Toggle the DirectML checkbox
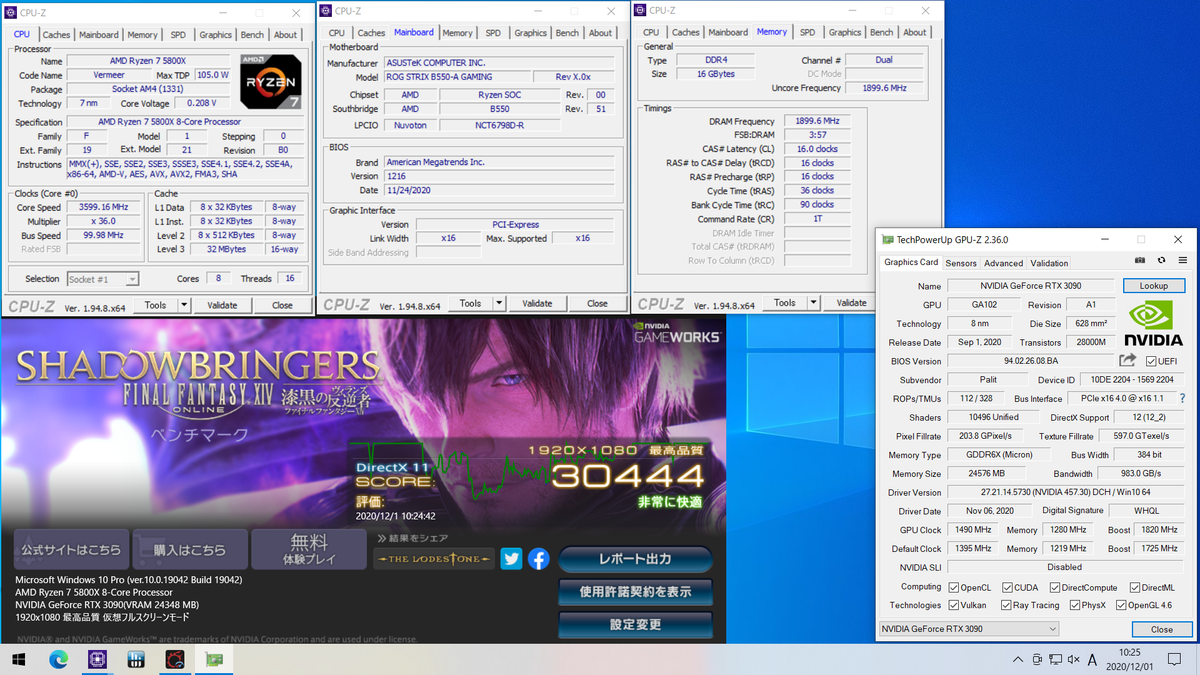1200x675 pixels. 1134,587
